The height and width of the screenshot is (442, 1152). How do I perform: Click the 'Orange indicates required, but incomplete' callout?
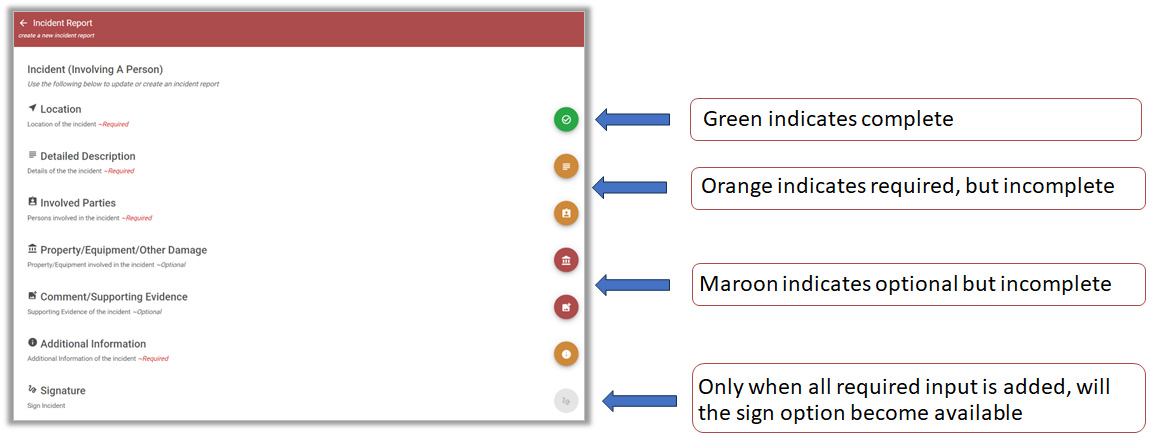(x=918, y=188)
